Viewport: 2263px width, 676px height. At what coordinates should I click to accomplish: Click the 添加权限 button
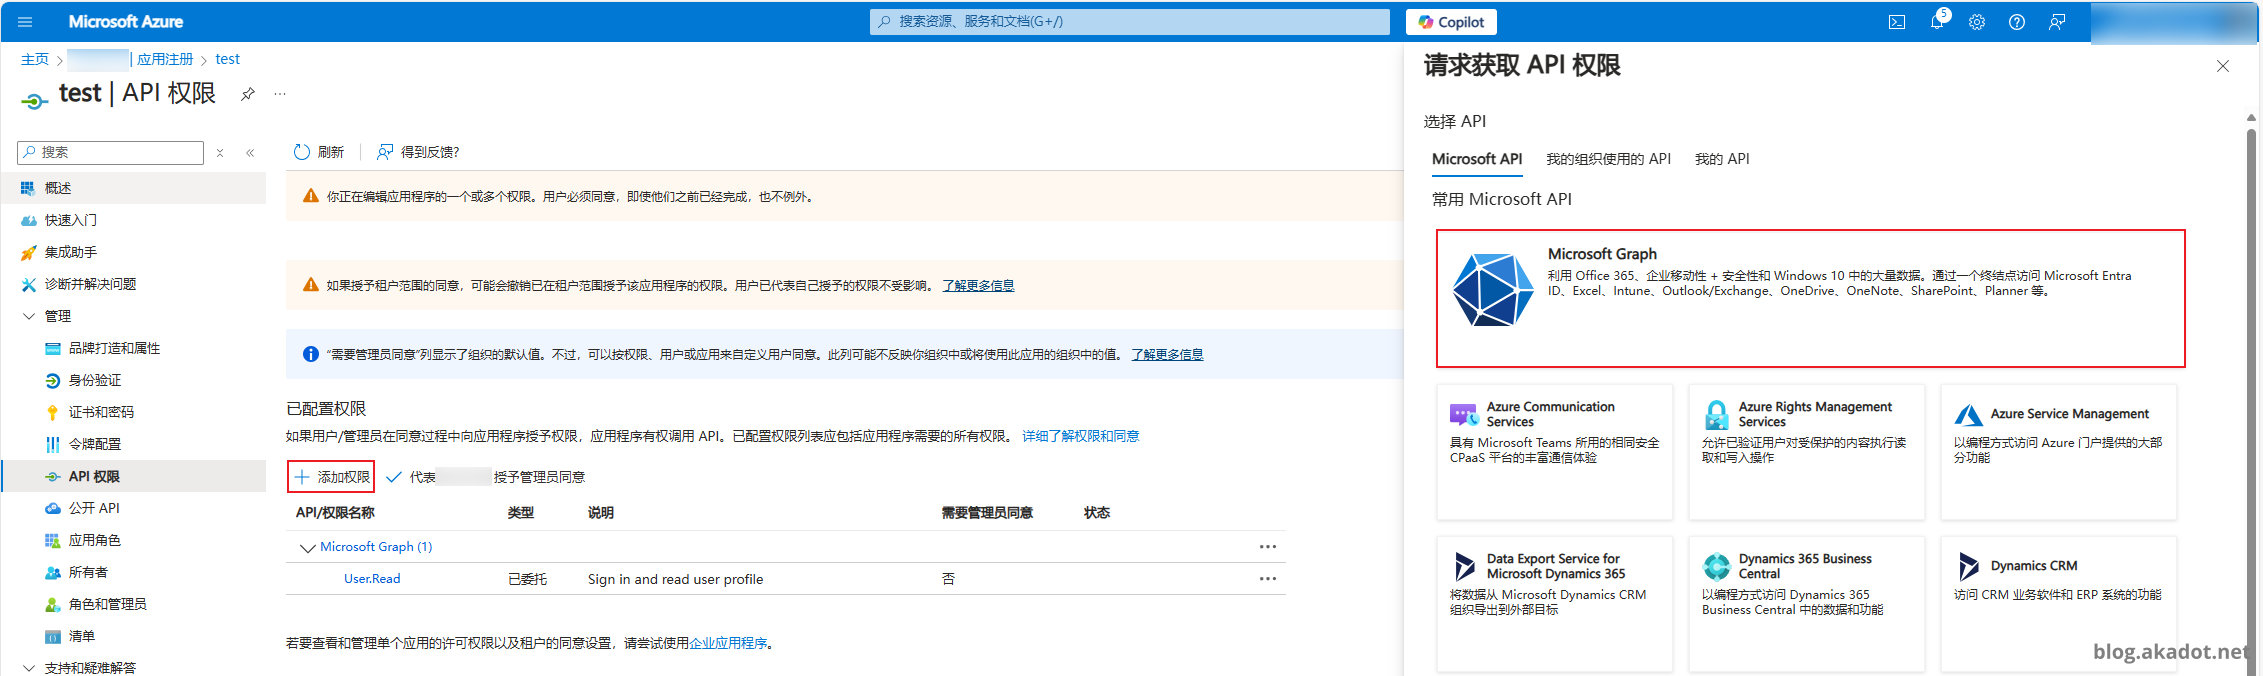point(332,477)
